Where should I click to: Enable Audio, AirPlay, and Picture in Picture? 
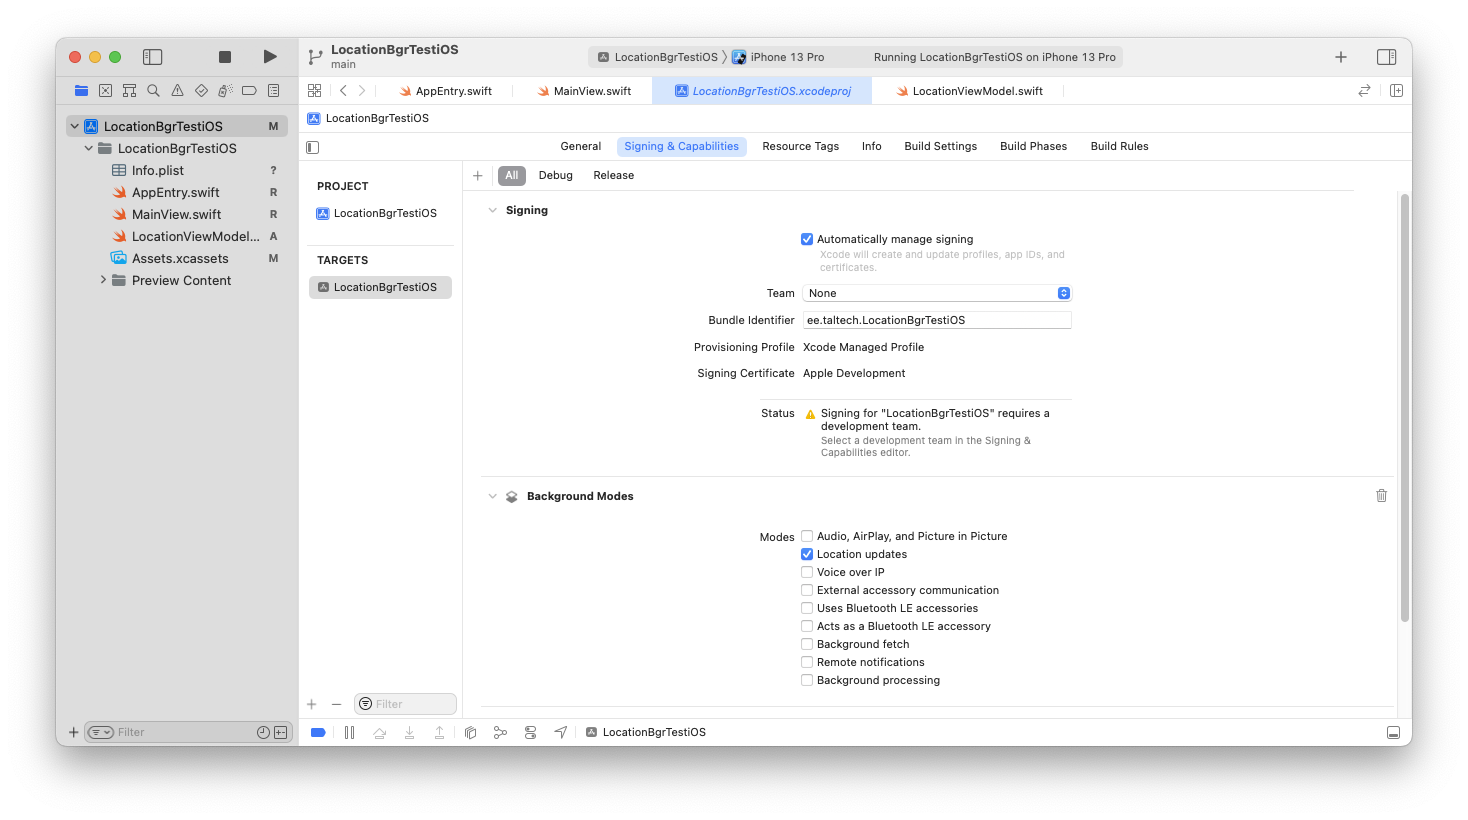click(807, 536)
